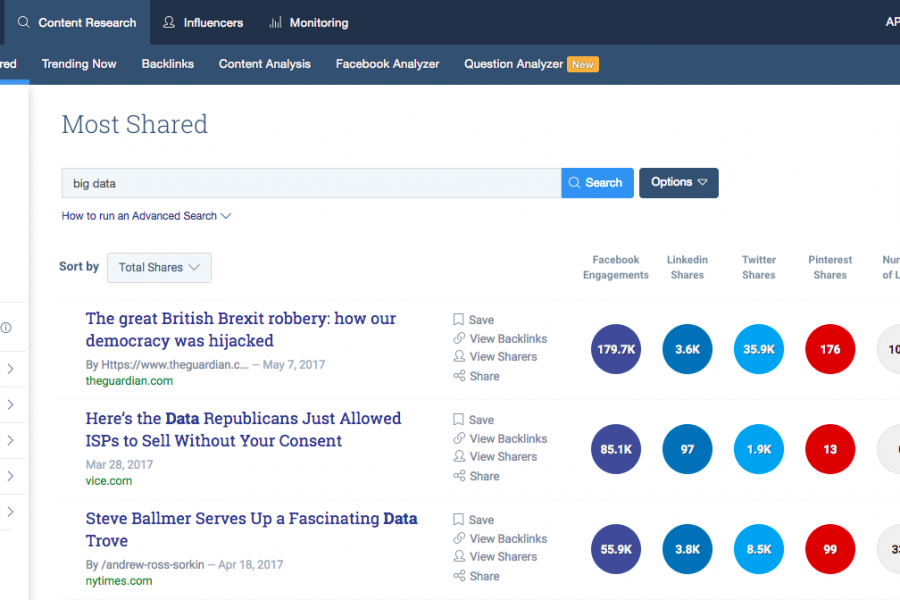
Task: Click the Facebook Engagements column header
Action: click(x=616, y=267)
